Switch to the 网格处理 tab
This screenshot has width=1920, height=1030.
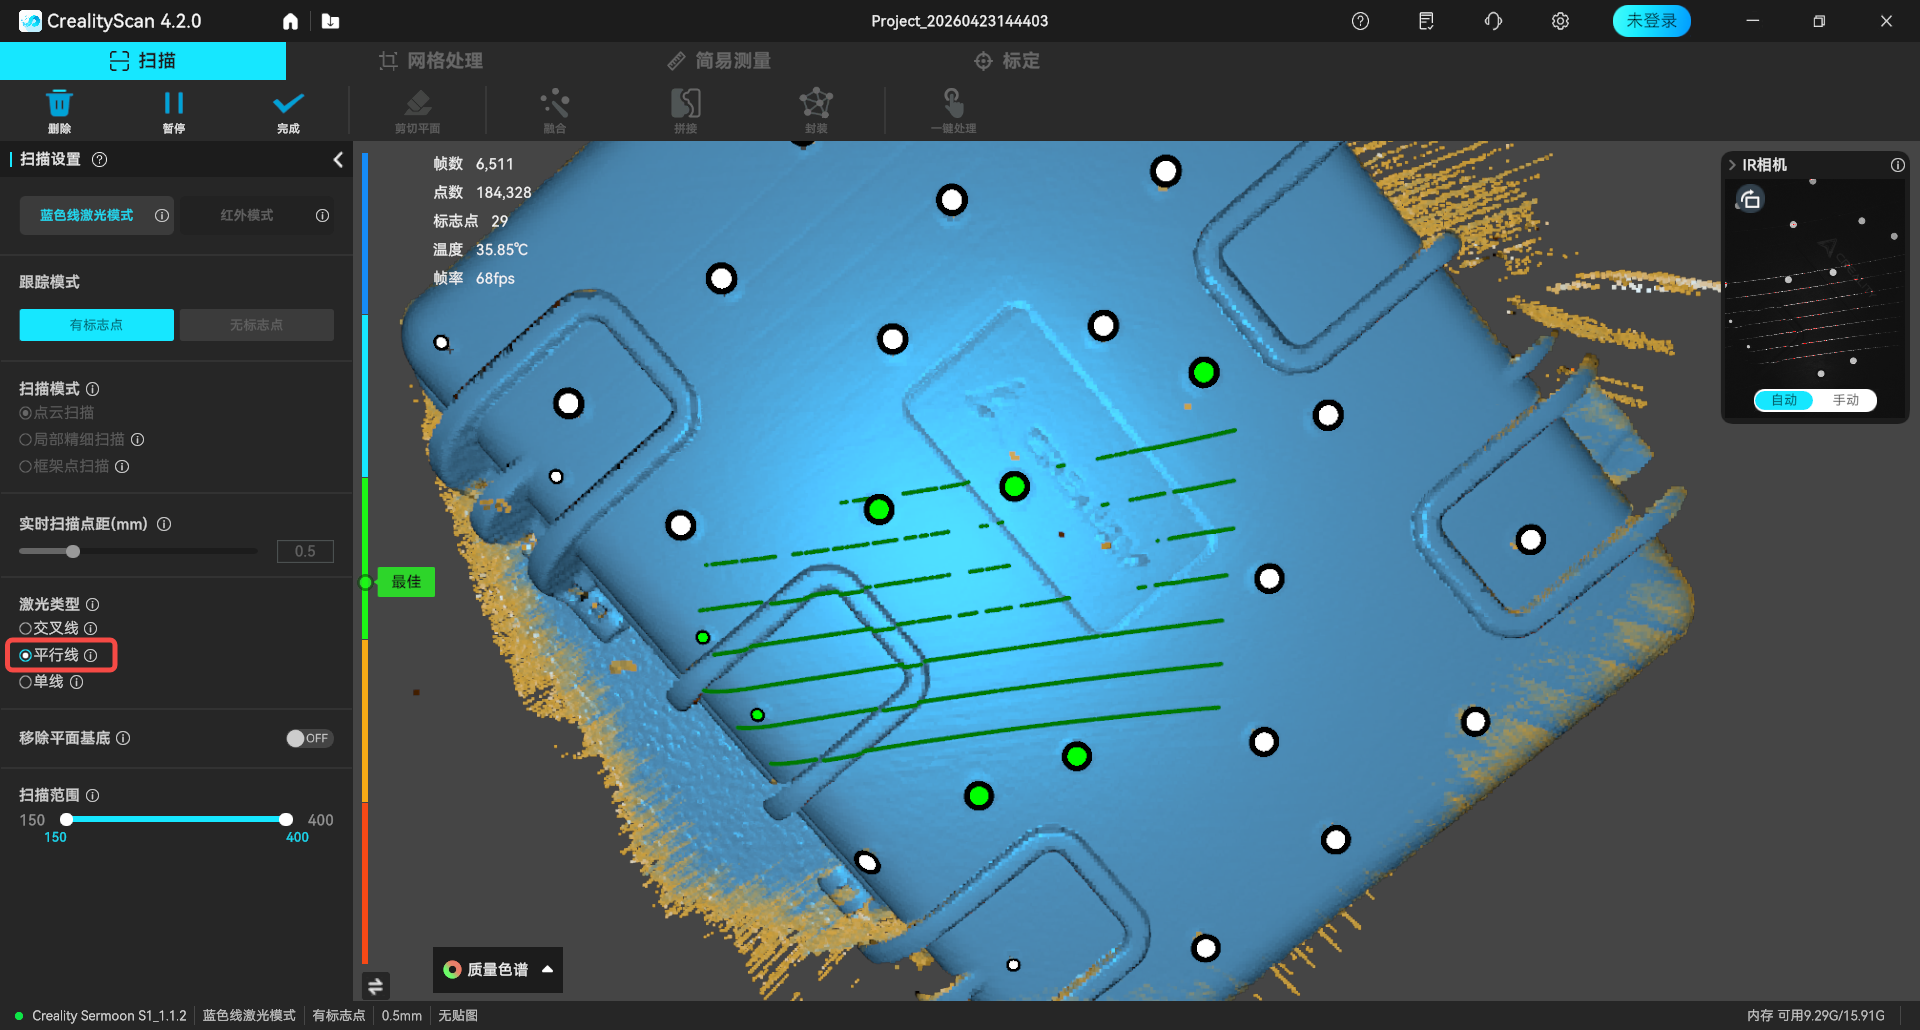pos(431,61)
